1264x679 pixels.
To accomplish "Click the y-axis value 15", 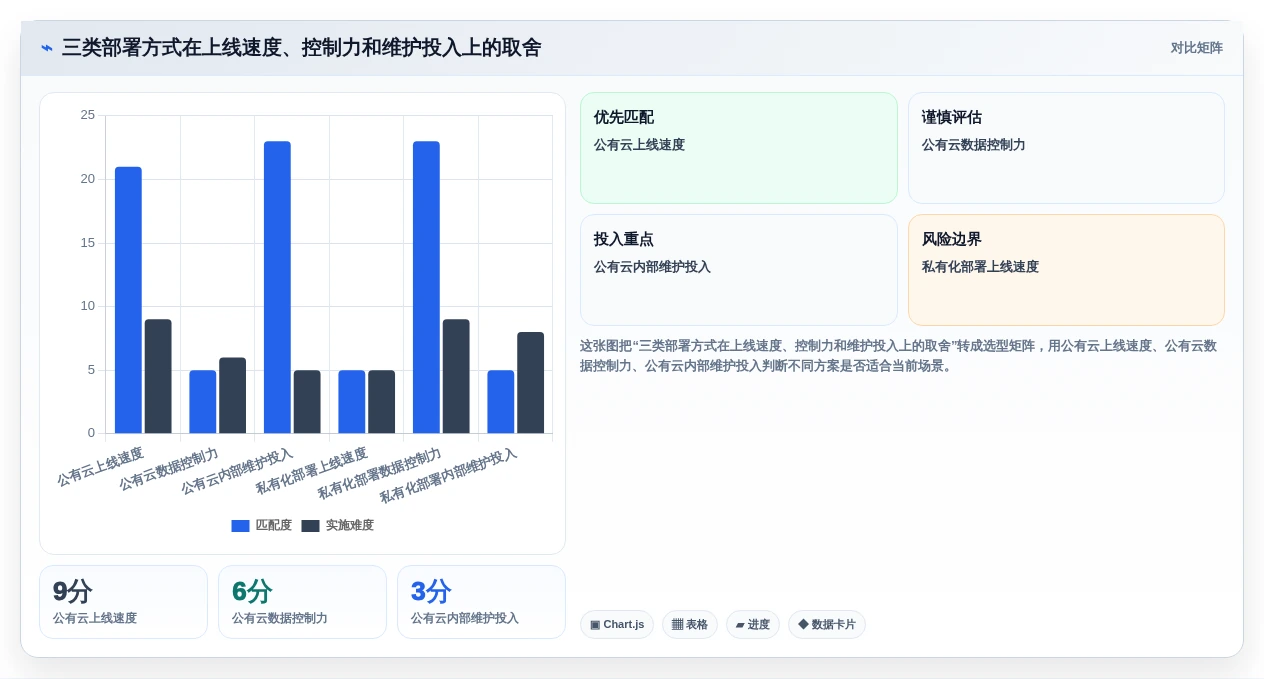I will coord(88,243).
